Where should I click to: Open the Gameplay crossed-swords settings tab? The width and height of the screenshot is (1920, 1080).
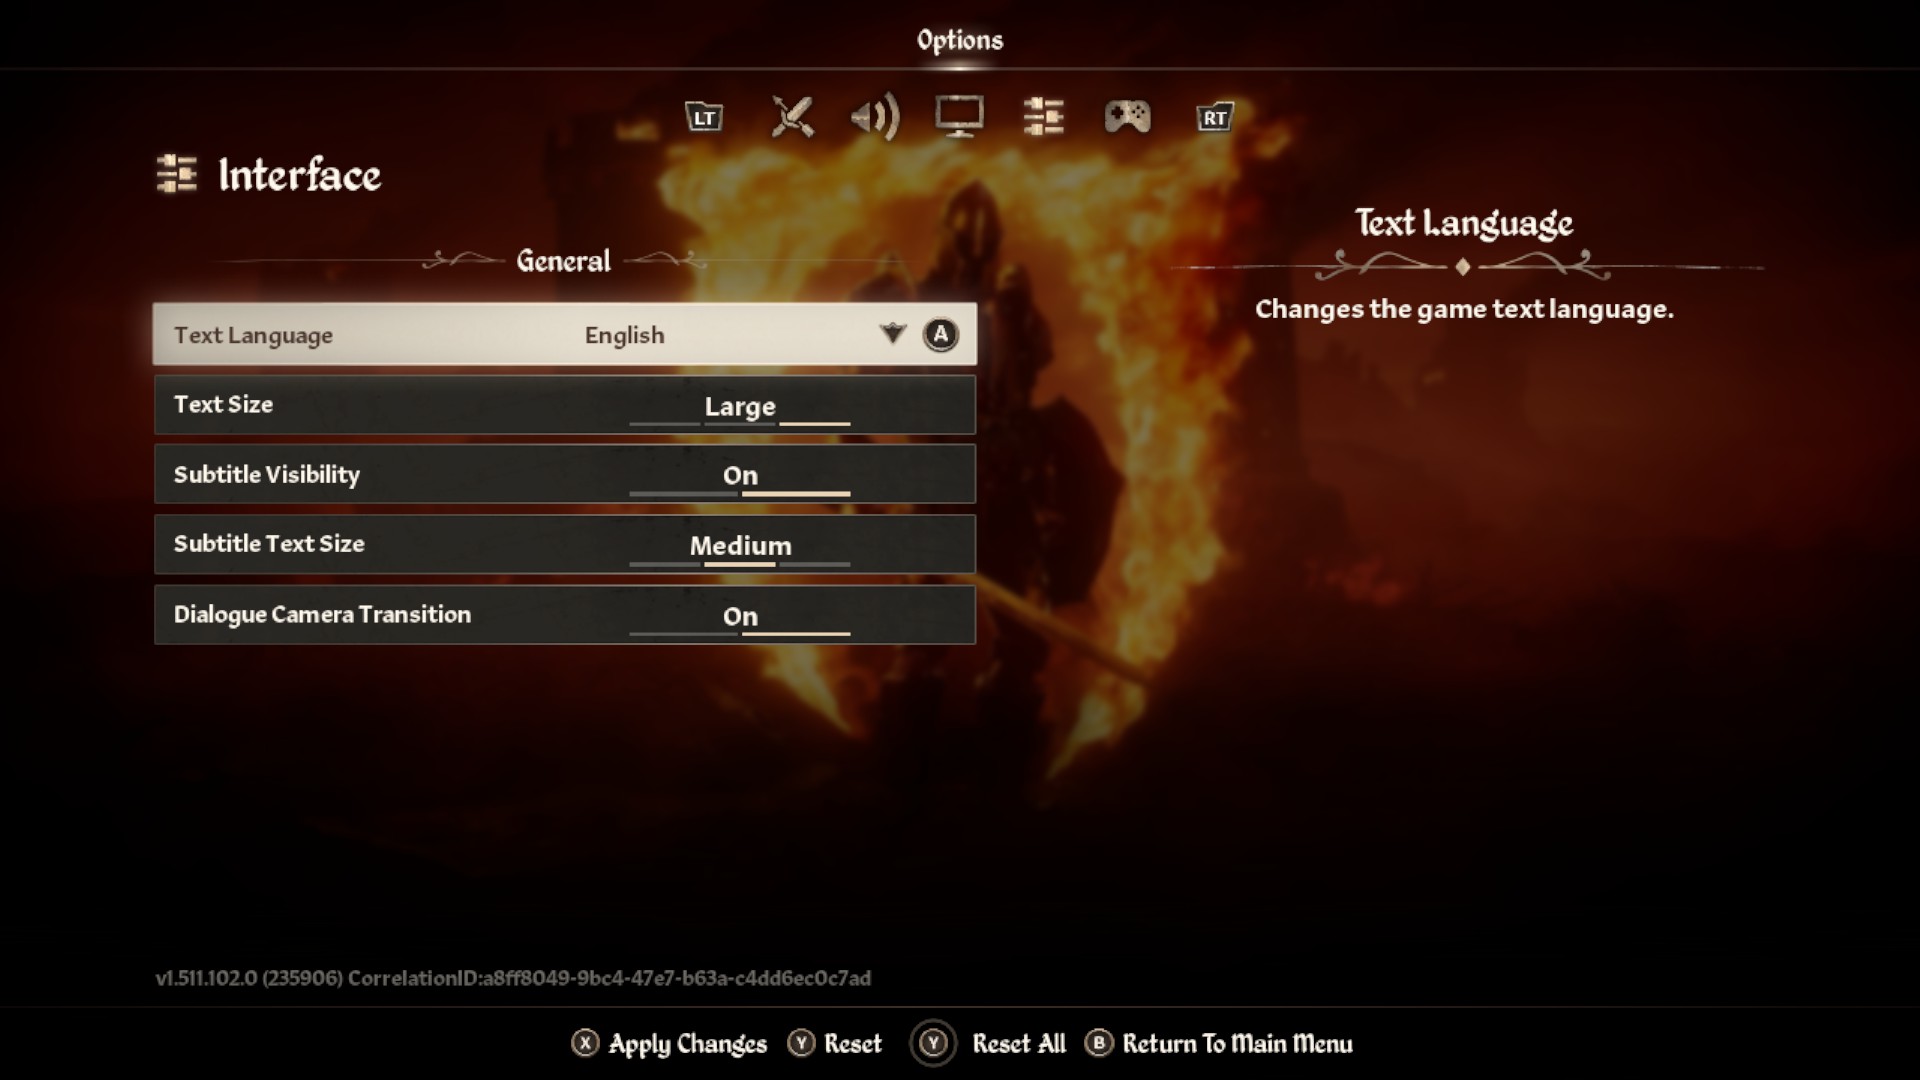click(792, 117)
